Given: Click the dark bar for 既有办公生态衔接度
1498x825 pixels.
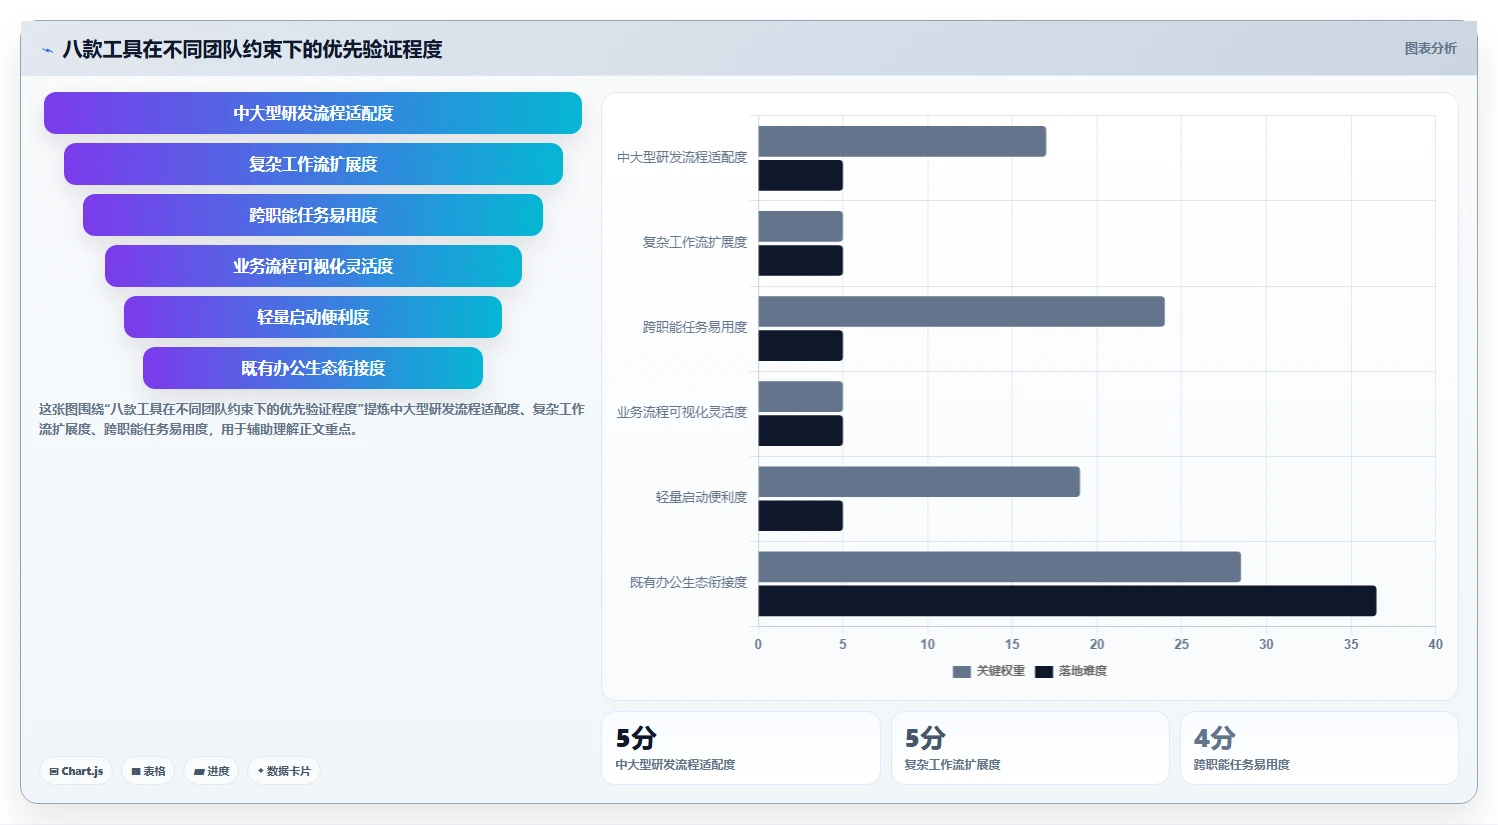Looking at the screenshot, I should pos(1068,600).
